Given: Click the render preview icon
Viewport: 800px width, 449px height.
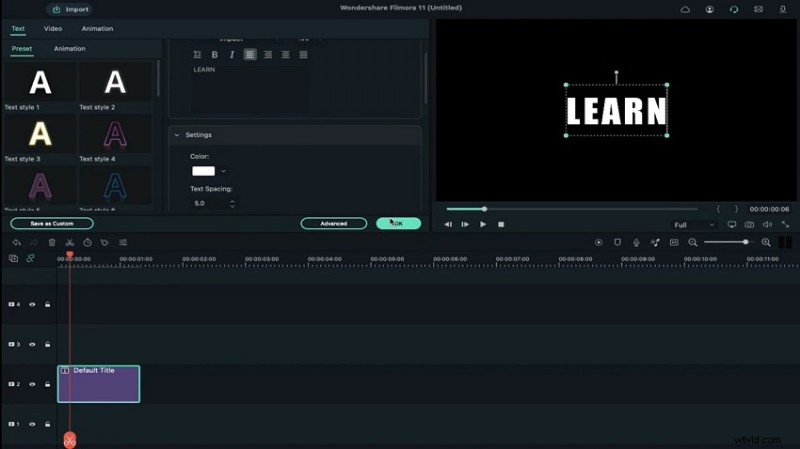Looking at the screenshot, I should (598, 242).
